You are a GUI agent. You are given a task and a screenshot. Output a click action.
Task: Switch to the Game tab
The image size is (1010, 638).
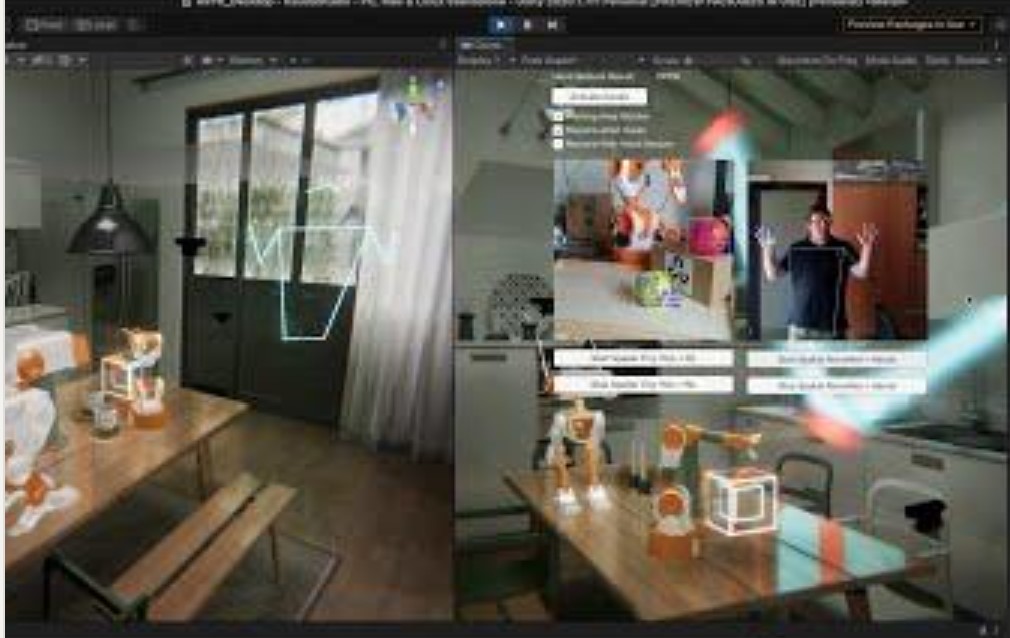[484, 46]
